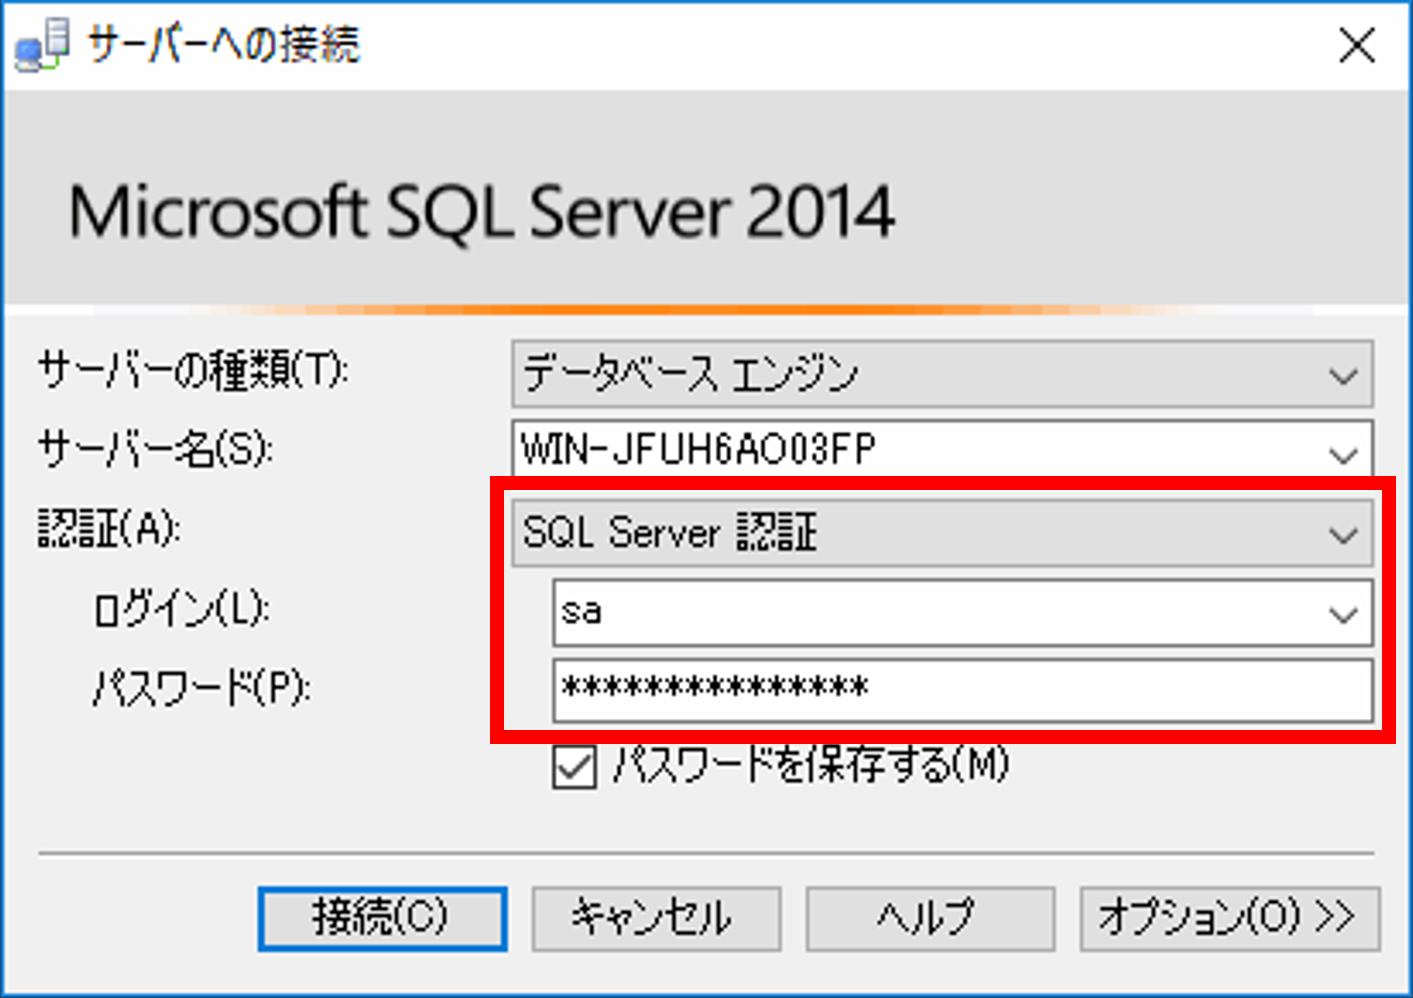Expand the ログイン dropdown arrow
This screenshot has width=1413, height=998.
click(x=1343, y=614)
